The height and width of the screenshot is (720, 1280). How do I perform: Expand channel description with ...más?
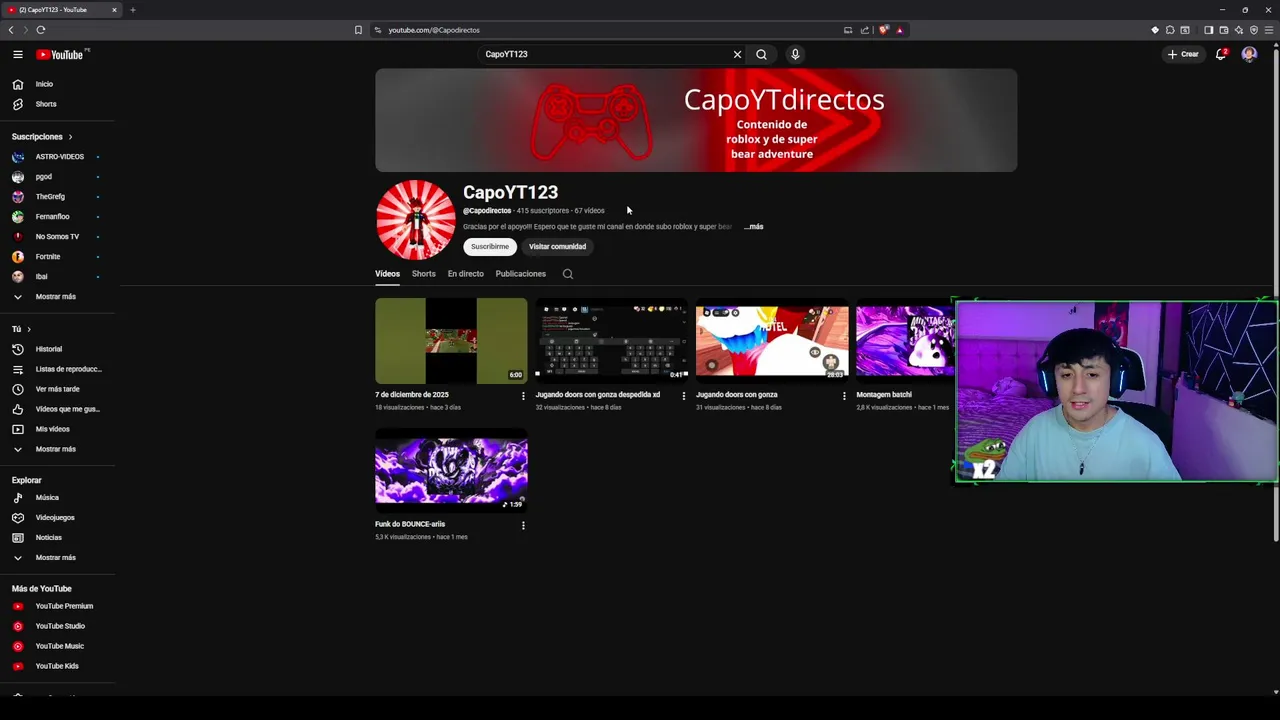[754, 227]
